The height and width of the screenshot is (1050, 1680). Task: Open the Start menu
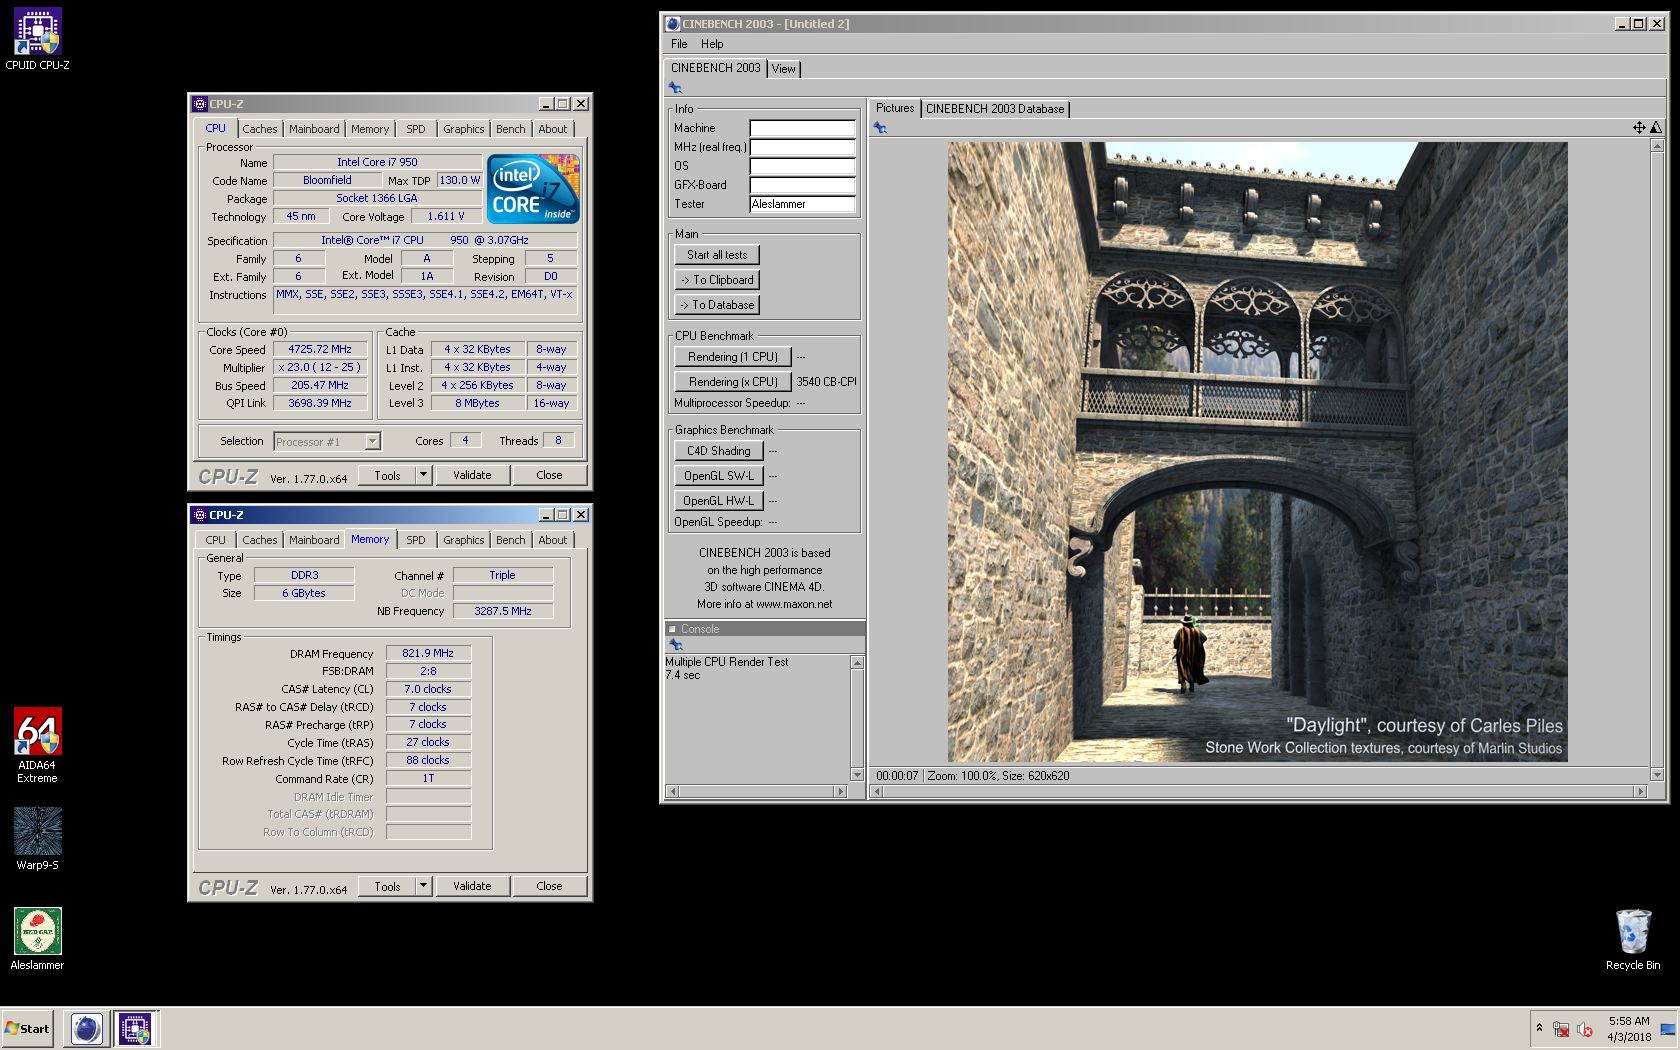27,1028
